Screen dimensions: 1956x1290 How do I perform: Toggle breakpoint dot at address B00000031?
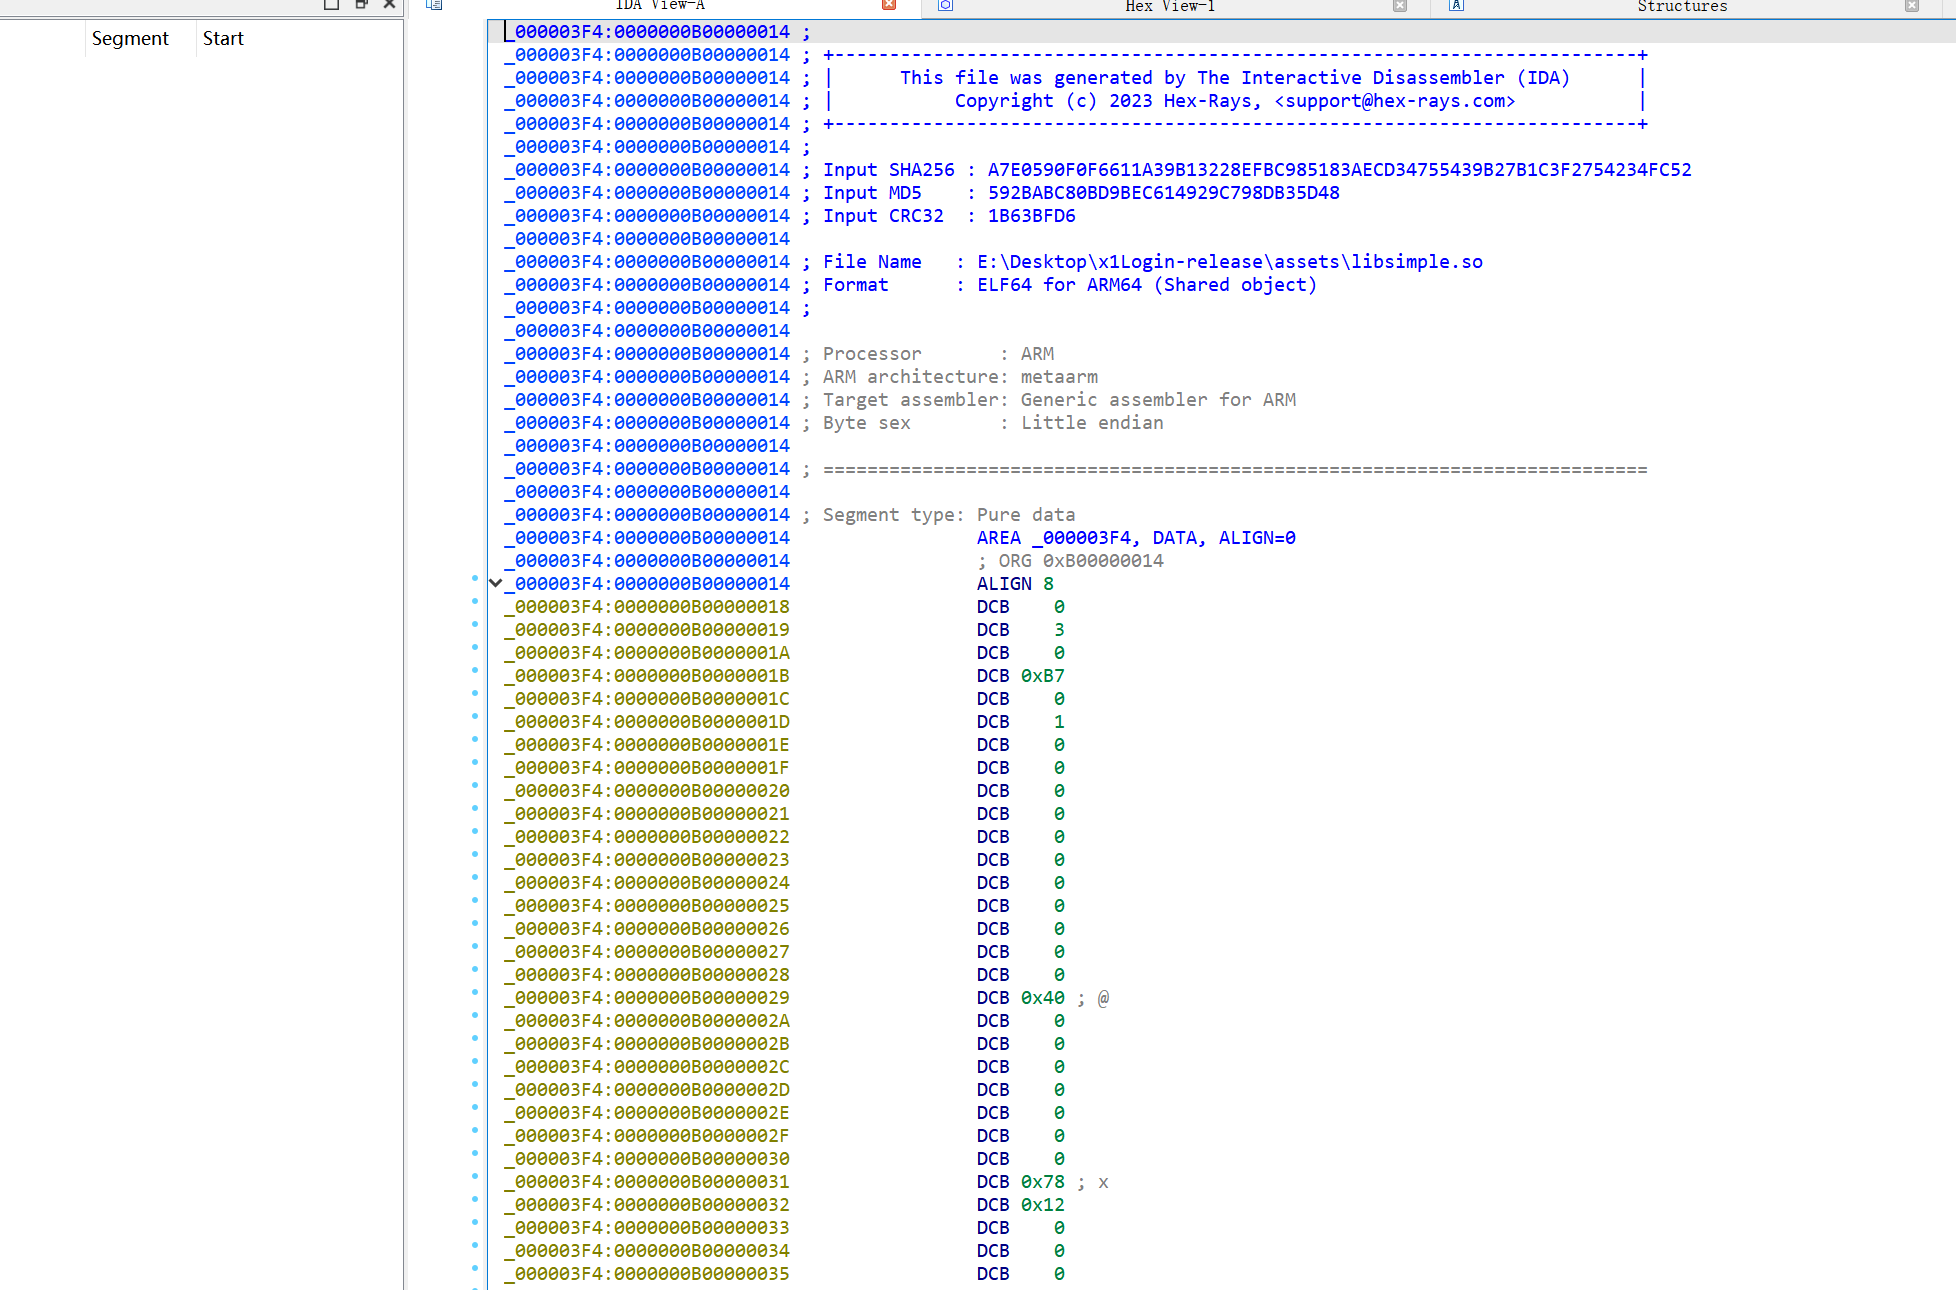point(475,1176)
